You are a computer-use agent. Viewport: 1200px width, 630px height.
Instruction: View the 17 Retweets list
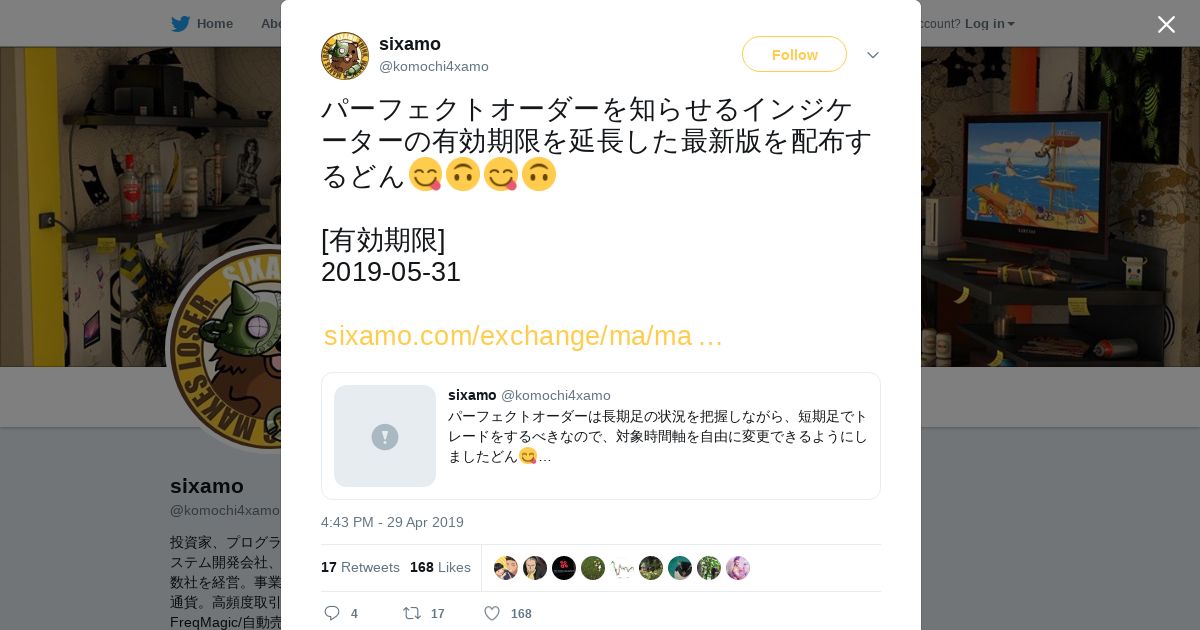coord(360,567)
